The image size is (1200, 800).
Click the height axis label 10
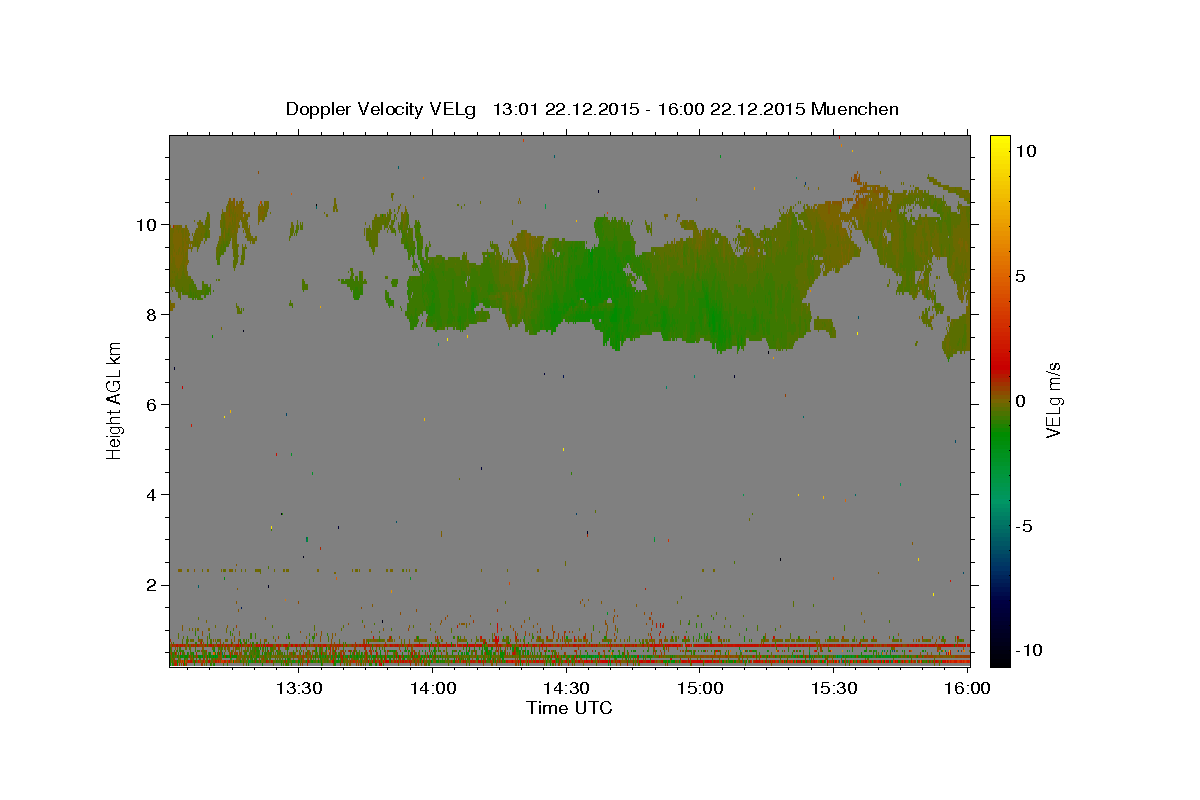tap(148, 224)
